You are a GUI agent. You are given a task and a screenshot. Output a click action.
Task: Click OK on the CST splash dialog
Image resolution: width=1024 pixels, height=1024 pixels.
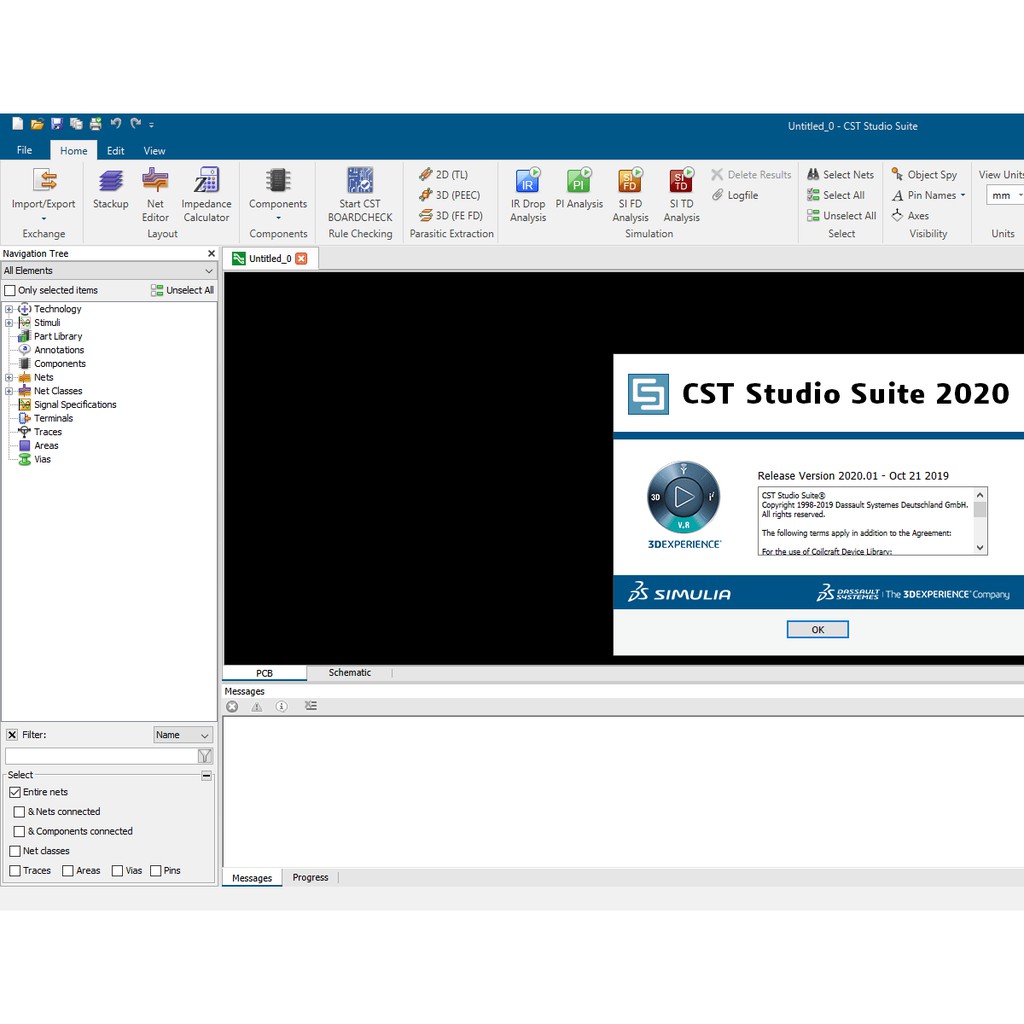click(817, 629)
